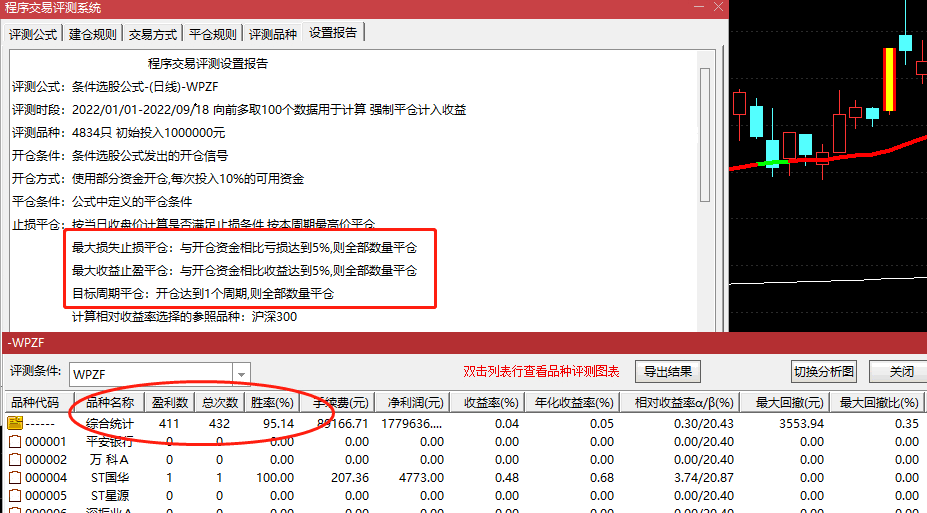Click the 432 total count cell

(219, 424)
